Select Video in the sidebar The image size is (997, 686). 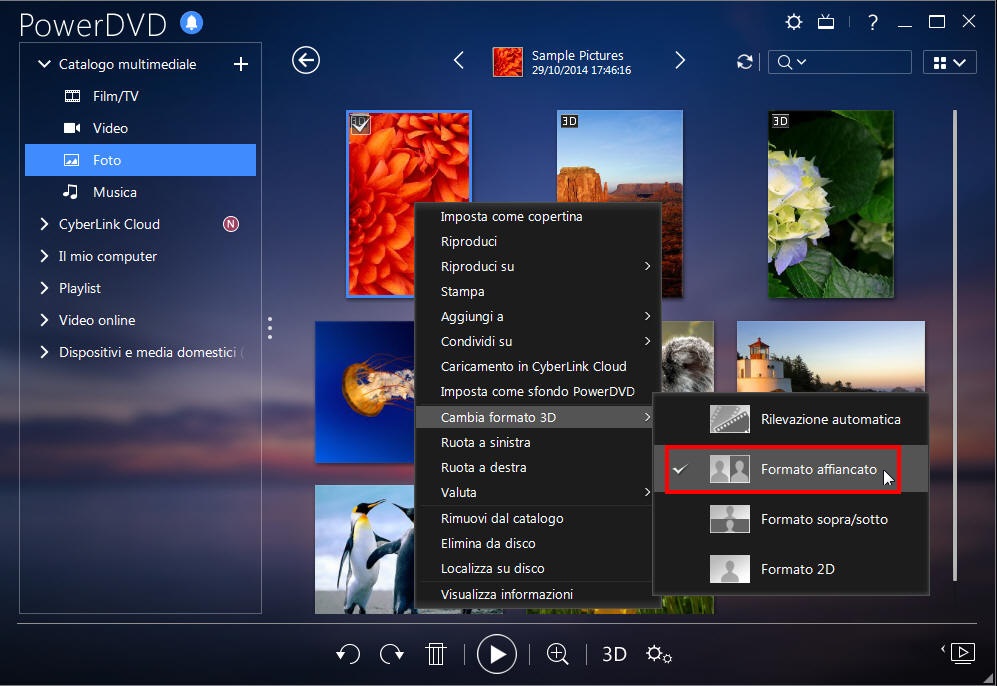click(x=141, y=128)
